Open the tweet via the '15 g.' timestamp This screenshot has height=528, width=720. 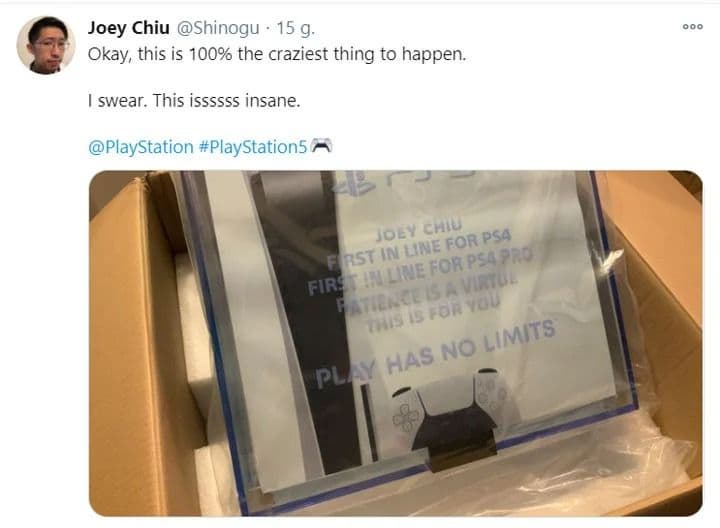click(296, 28)
